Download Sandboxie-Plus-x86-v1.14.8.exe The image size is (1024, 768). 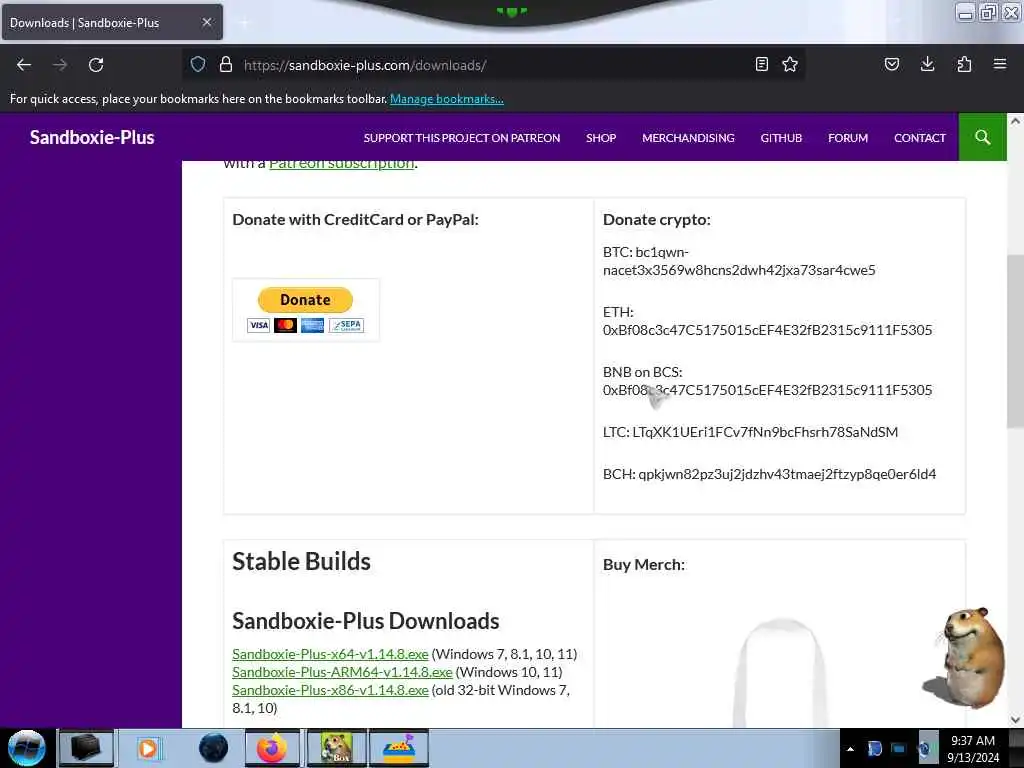tap(330, 690)
